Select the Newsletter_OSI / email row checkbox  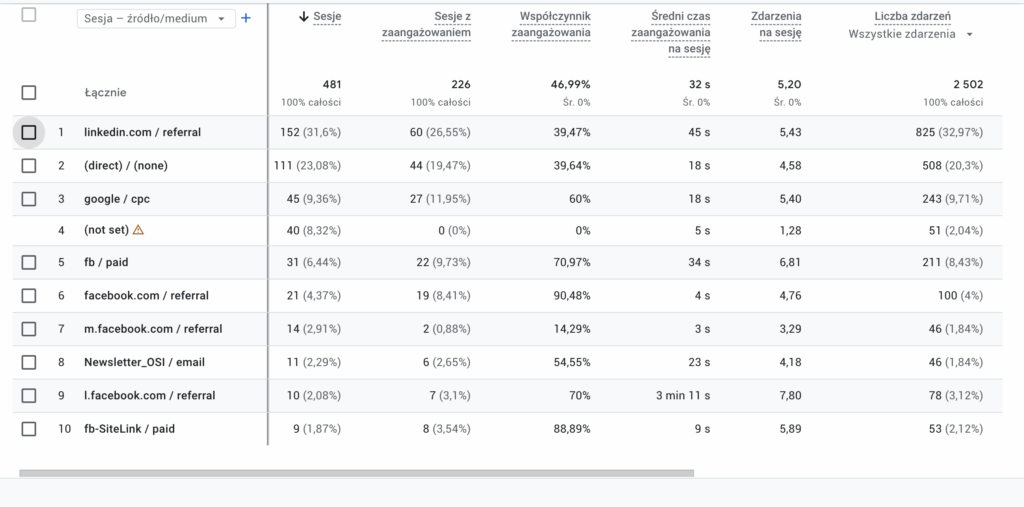point(29,362)
